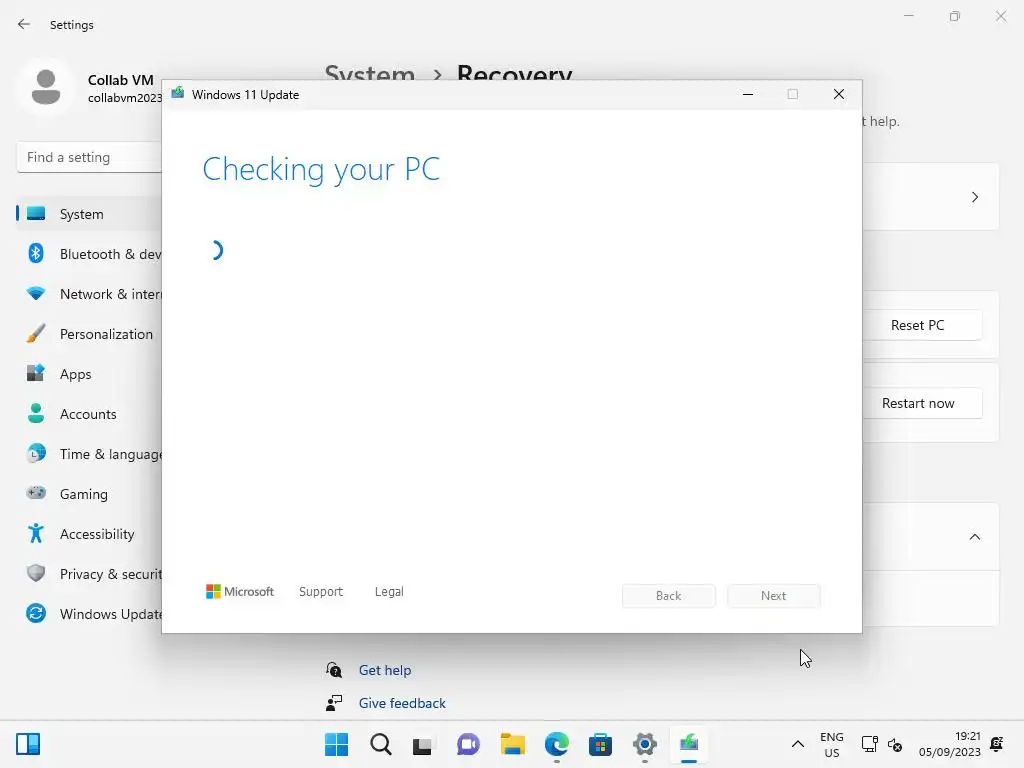Open the Collab VM account profile

click(x=91, y=88)
